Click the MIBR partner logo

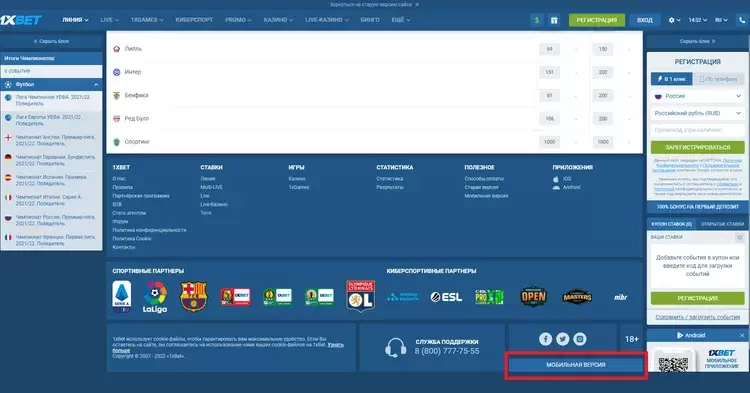tap(620, 297)
